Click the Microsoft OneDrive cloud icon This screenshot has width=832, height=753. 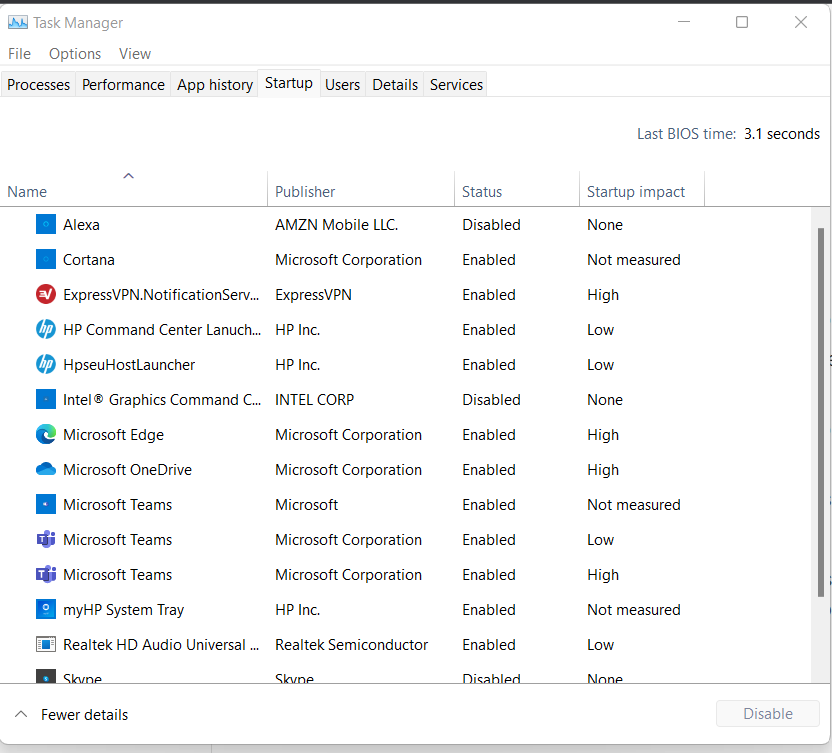(x=46, y=470)
